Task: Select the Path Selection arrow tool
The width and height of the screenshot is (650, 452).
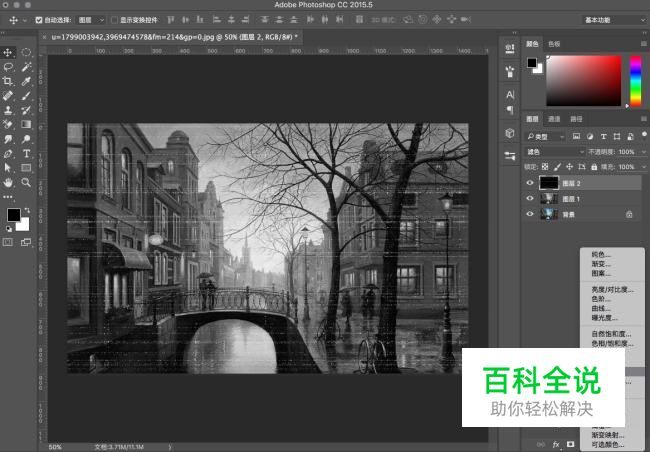Action: click(x=7, y=168)
